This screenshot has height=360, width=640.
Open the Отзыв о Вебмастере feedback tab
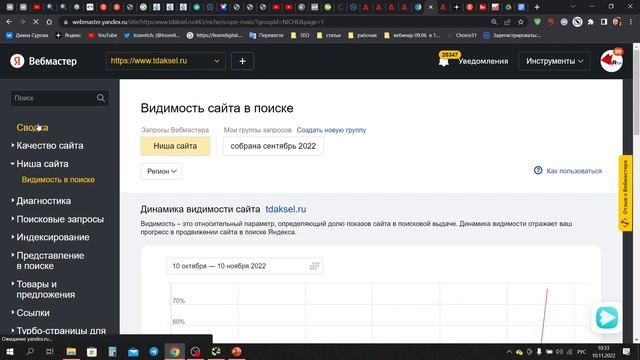625,193
